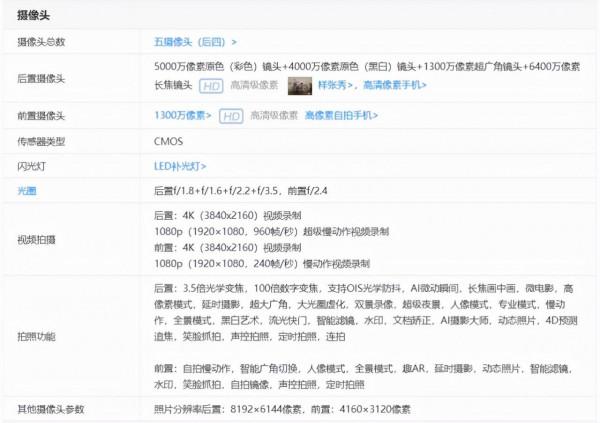Click the CMOS sensor type value
600x423 pixels.
[x=169, y=141]
